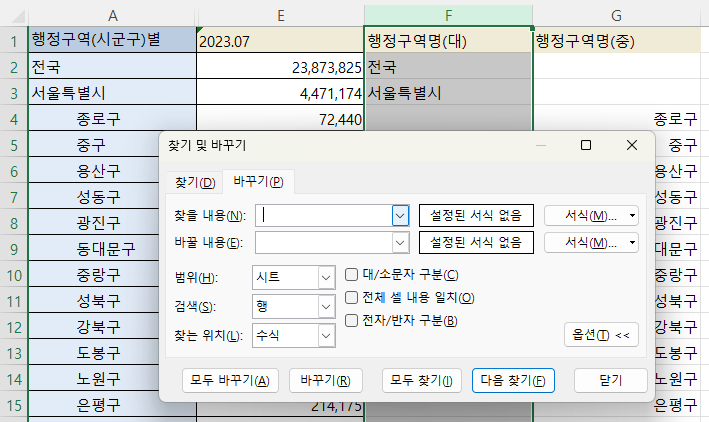Select column E header
This screenshot has width=709, height=422.
280,16
